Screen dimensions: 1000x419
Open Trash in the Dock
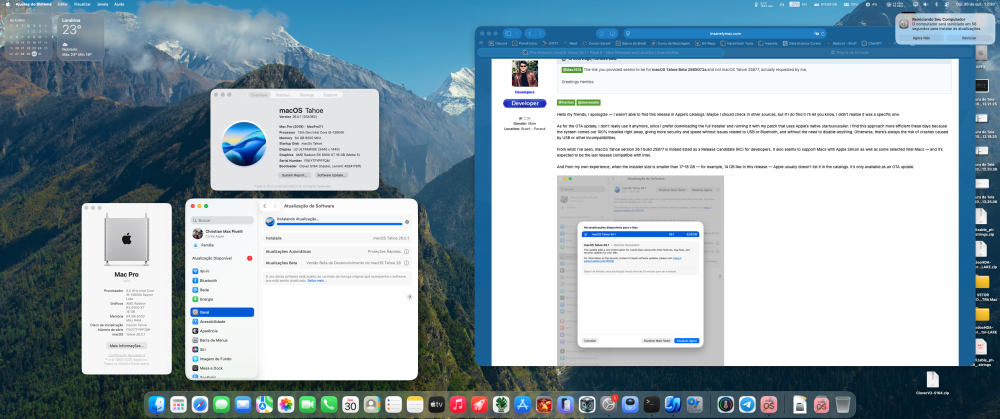pyautogui.click(x=842, y=404)
